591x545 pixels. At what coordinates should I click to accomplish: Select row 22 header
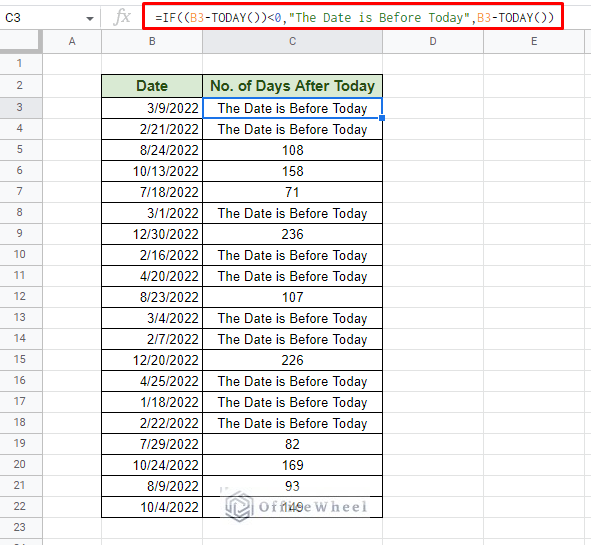[20, 506]
